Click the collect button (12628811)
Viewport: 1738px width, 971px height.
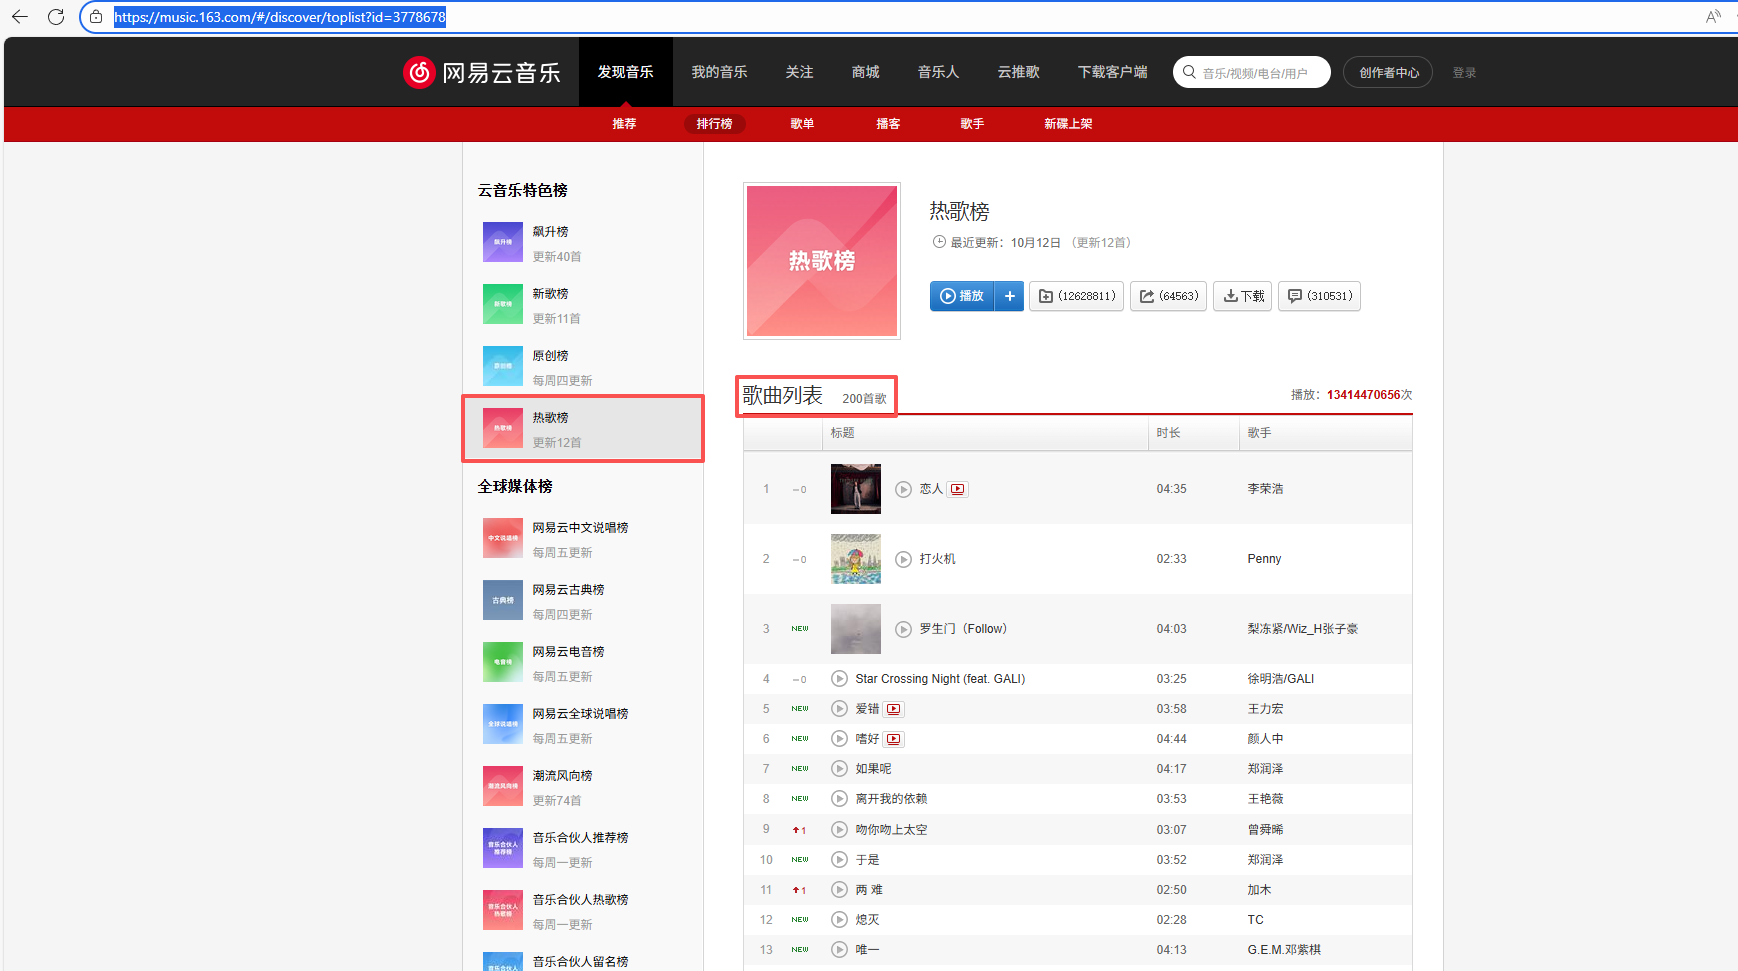point(1077,296)
